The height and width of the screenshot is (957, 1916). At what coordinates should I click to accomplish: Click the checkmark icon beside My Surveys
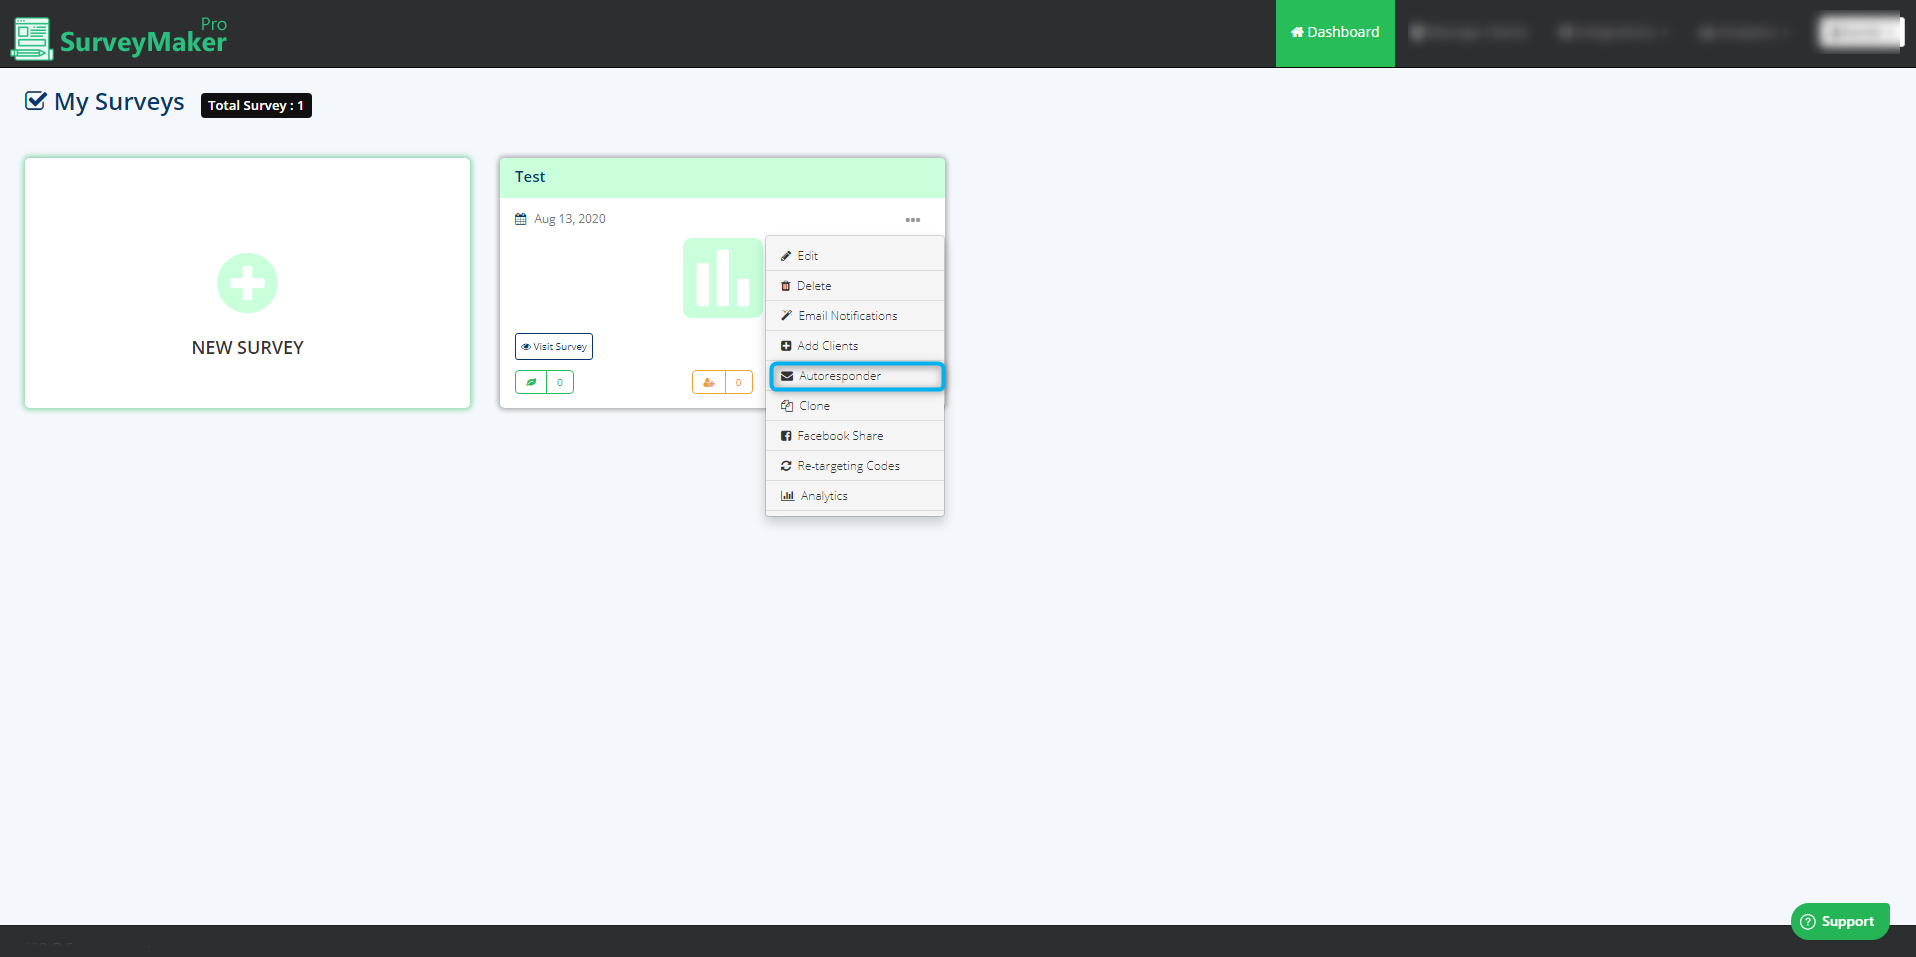click(x=35, y=100)
